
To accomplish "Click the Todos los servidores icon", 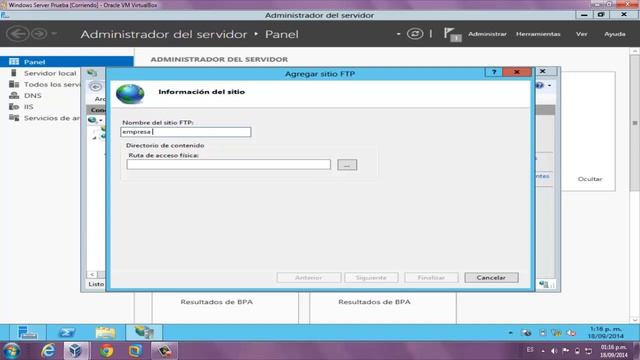I will tap(14, 84).
